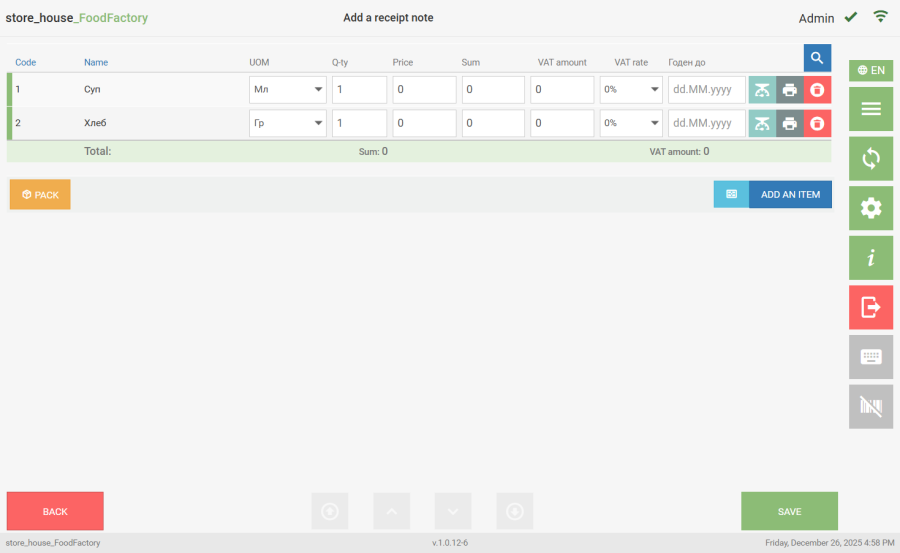
Task: Delete the Суп row with trash icon
Action: click(x=817, y=90)
